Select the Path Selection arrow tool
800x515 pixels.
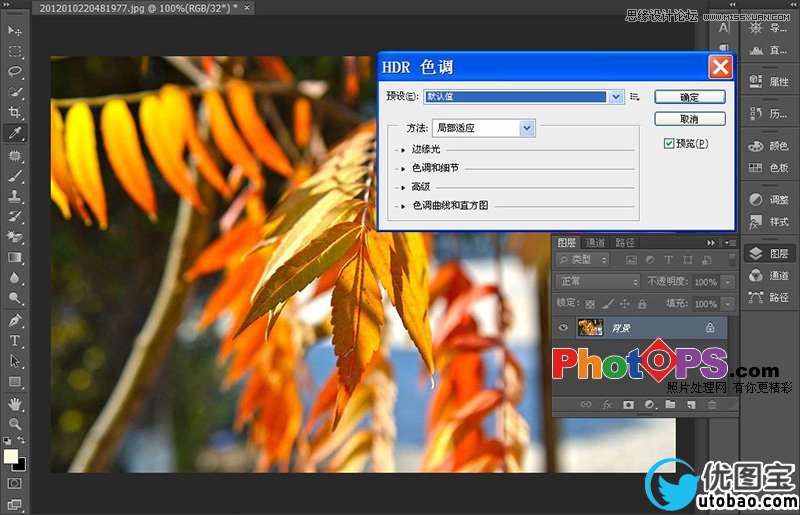15,361
